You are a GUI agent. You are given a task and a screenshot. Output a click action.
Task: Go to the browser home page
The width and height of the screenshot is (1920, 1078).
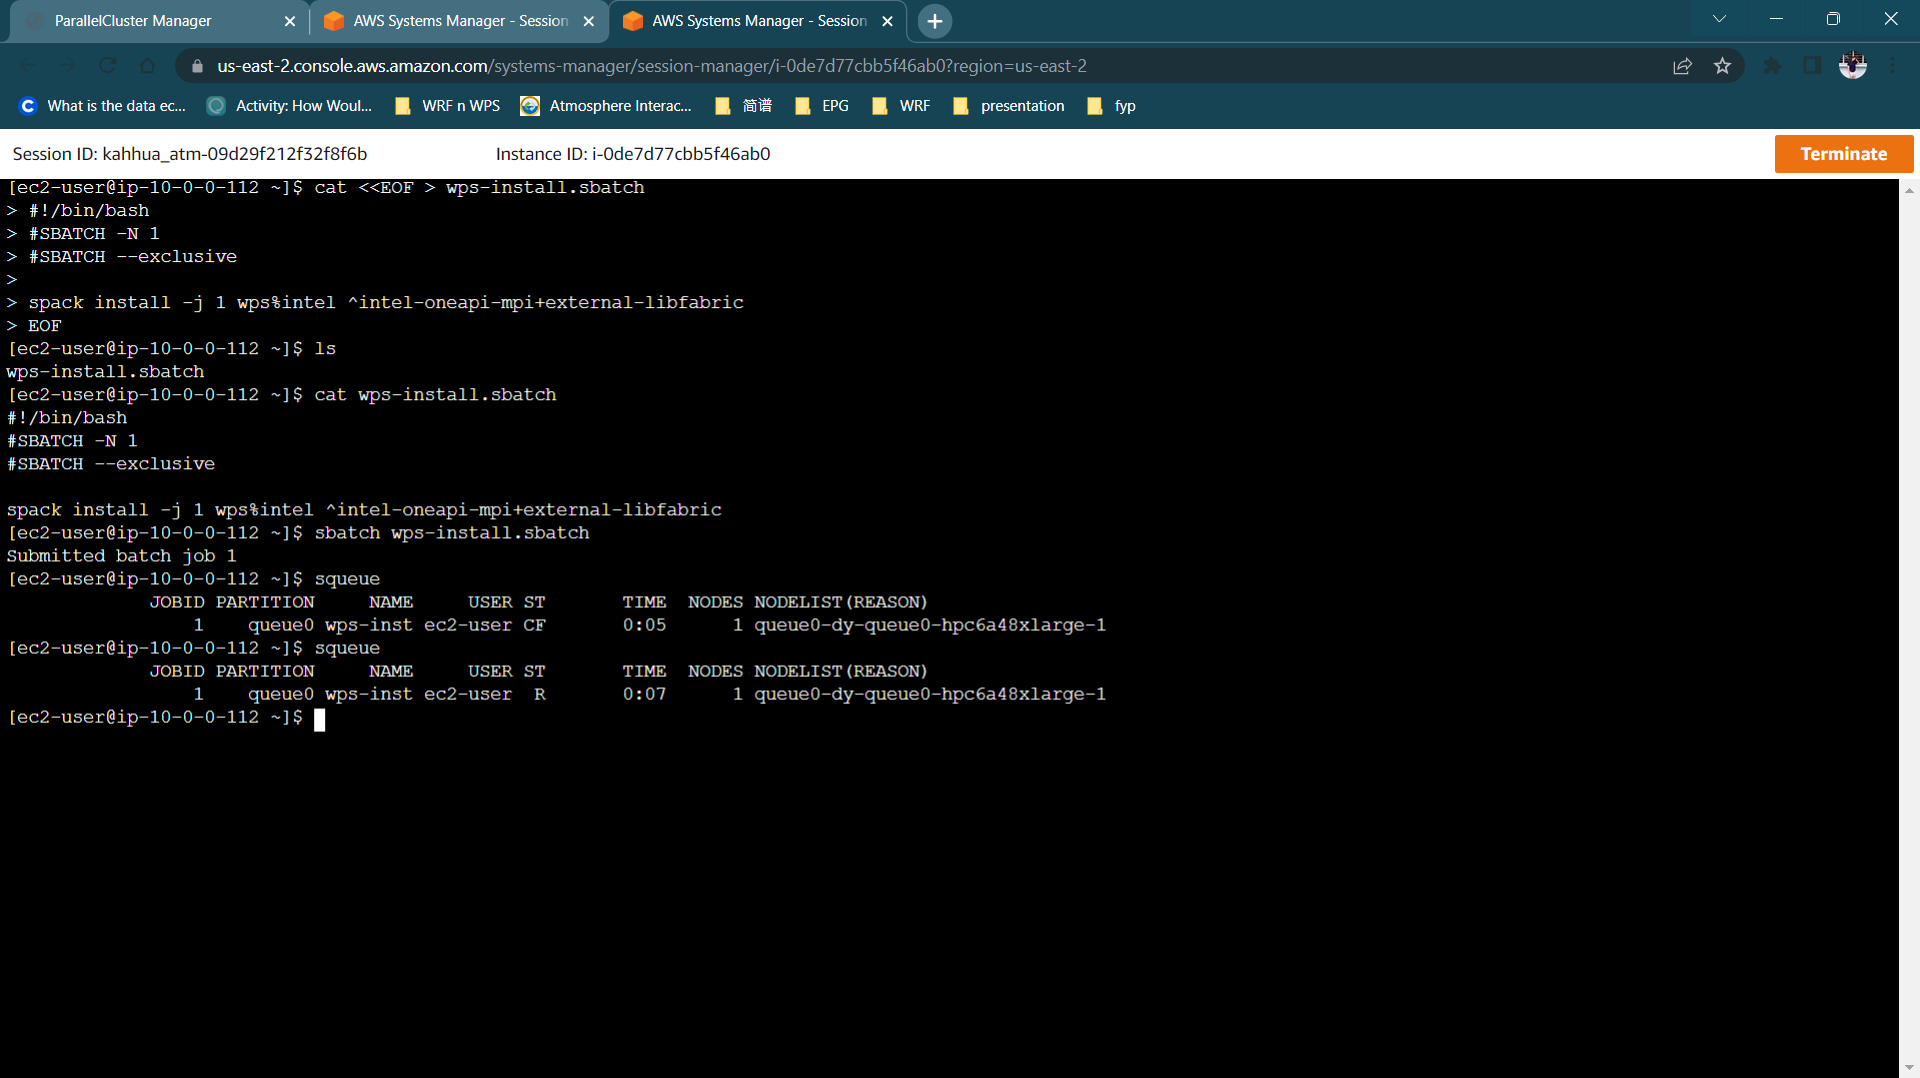(x=147, y=66)
